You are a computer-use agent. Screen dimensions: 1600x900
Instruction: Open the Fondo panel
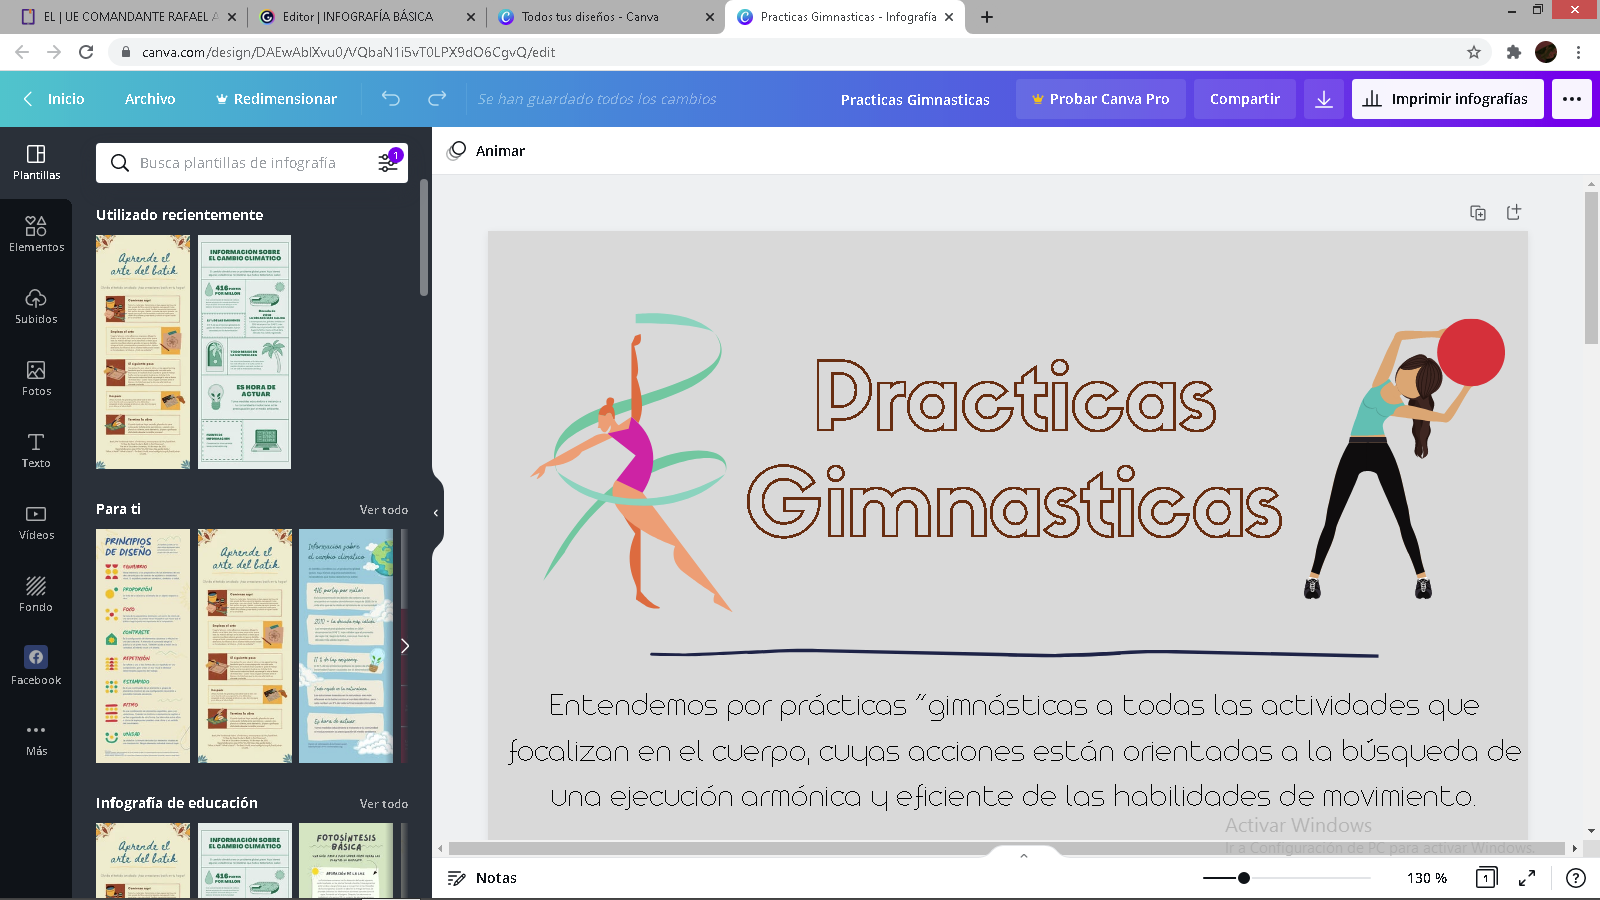click(36, 593)
